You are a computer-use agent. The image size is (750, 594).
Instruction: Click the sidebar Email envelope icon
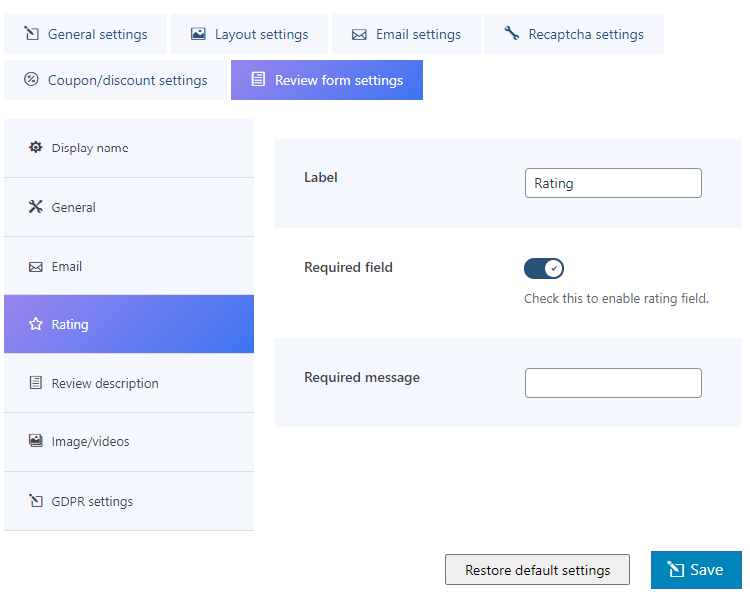[35, 267]
